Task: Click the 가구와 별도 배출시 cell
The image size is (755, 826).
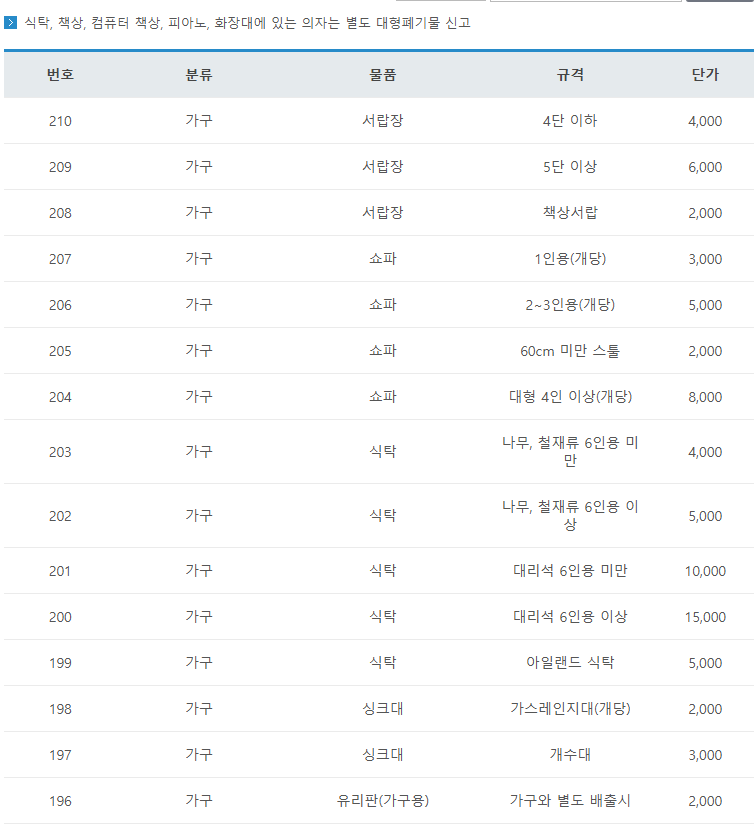Action: coord(570,801)
